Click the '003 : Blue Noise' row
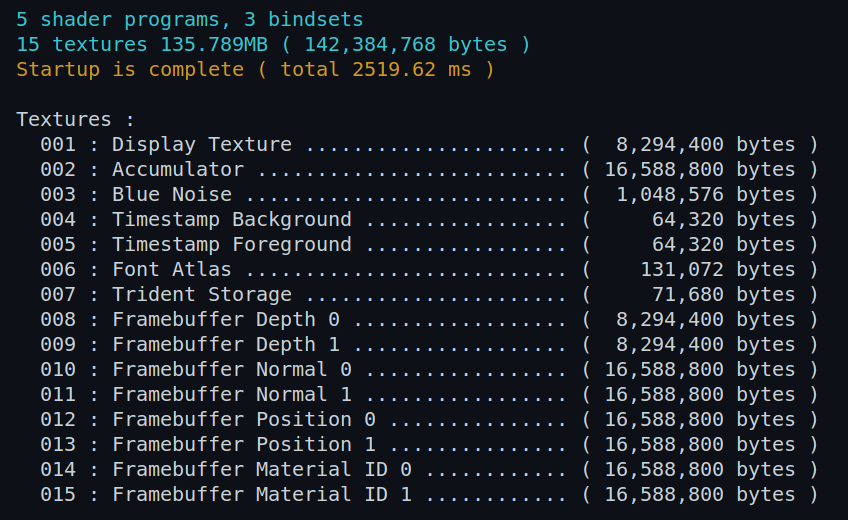848x520 pixels. [x=429, y=195]
